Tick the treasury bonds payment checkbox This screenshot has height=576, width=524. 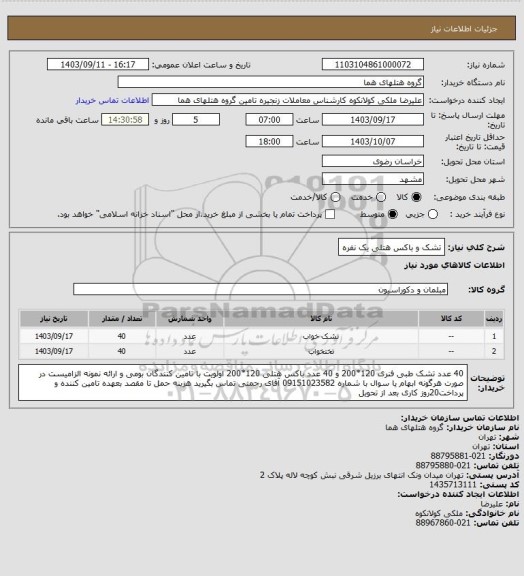click(330, 214)
